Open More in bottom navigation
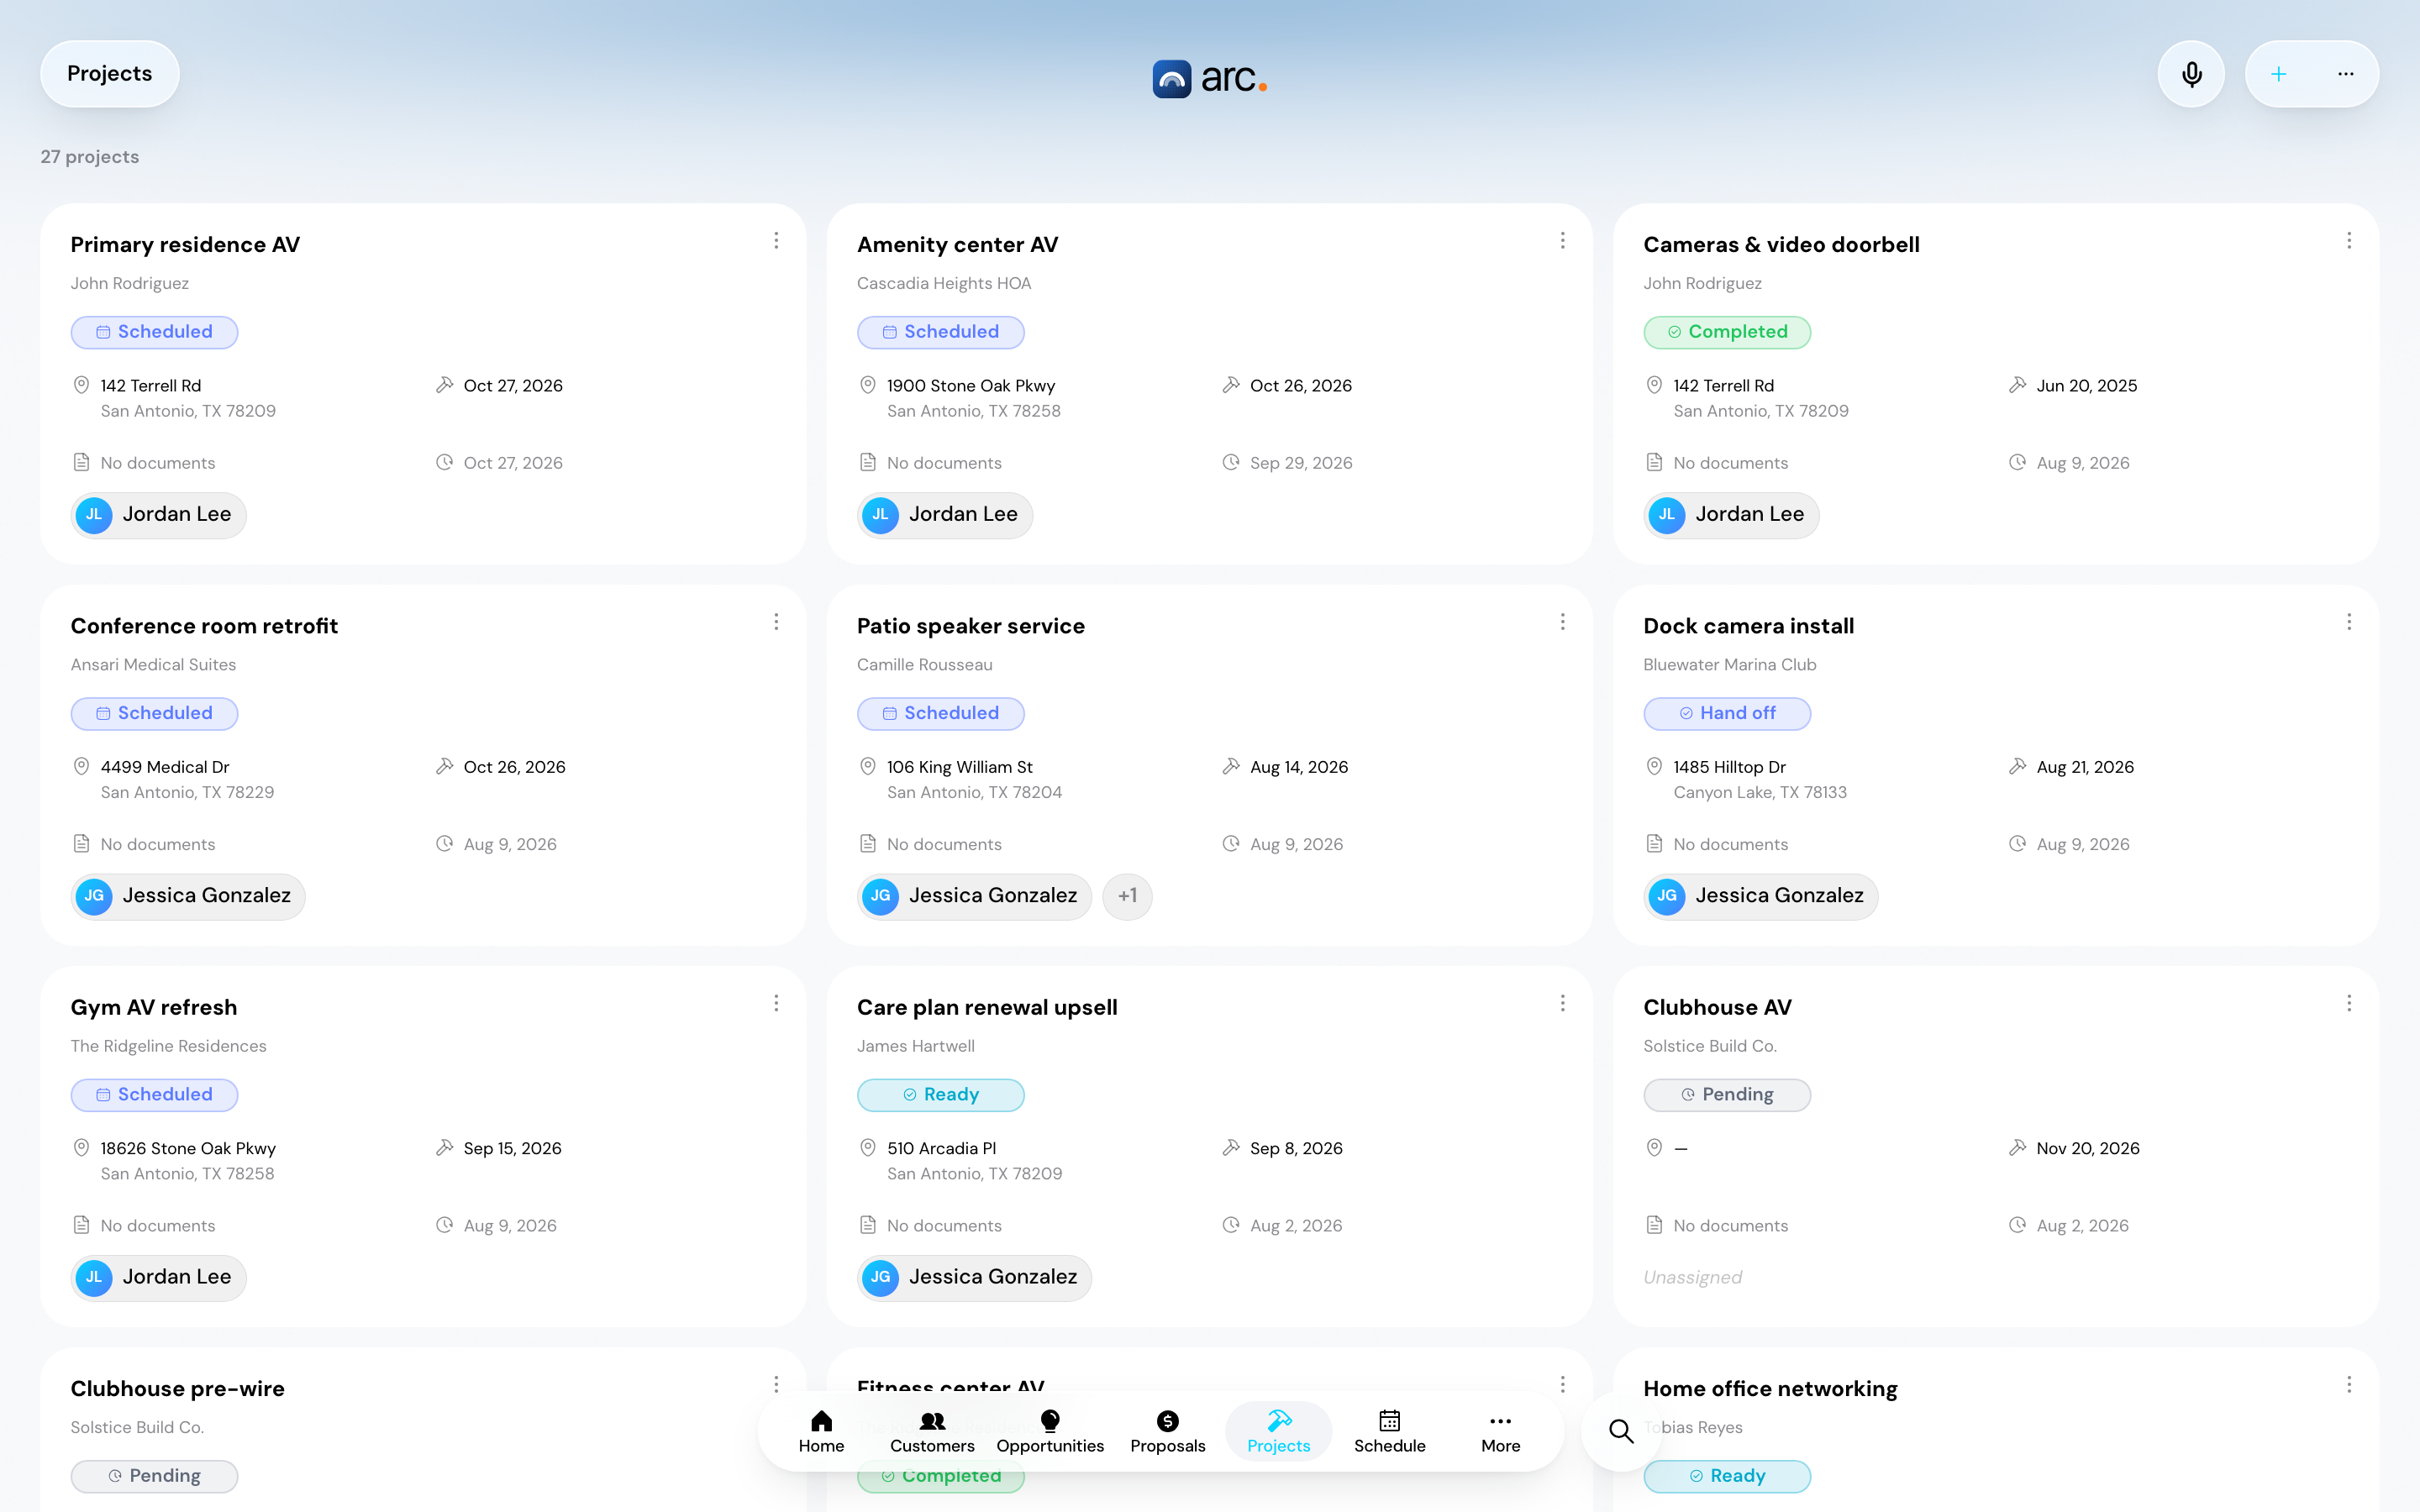 point(1500,1432)
